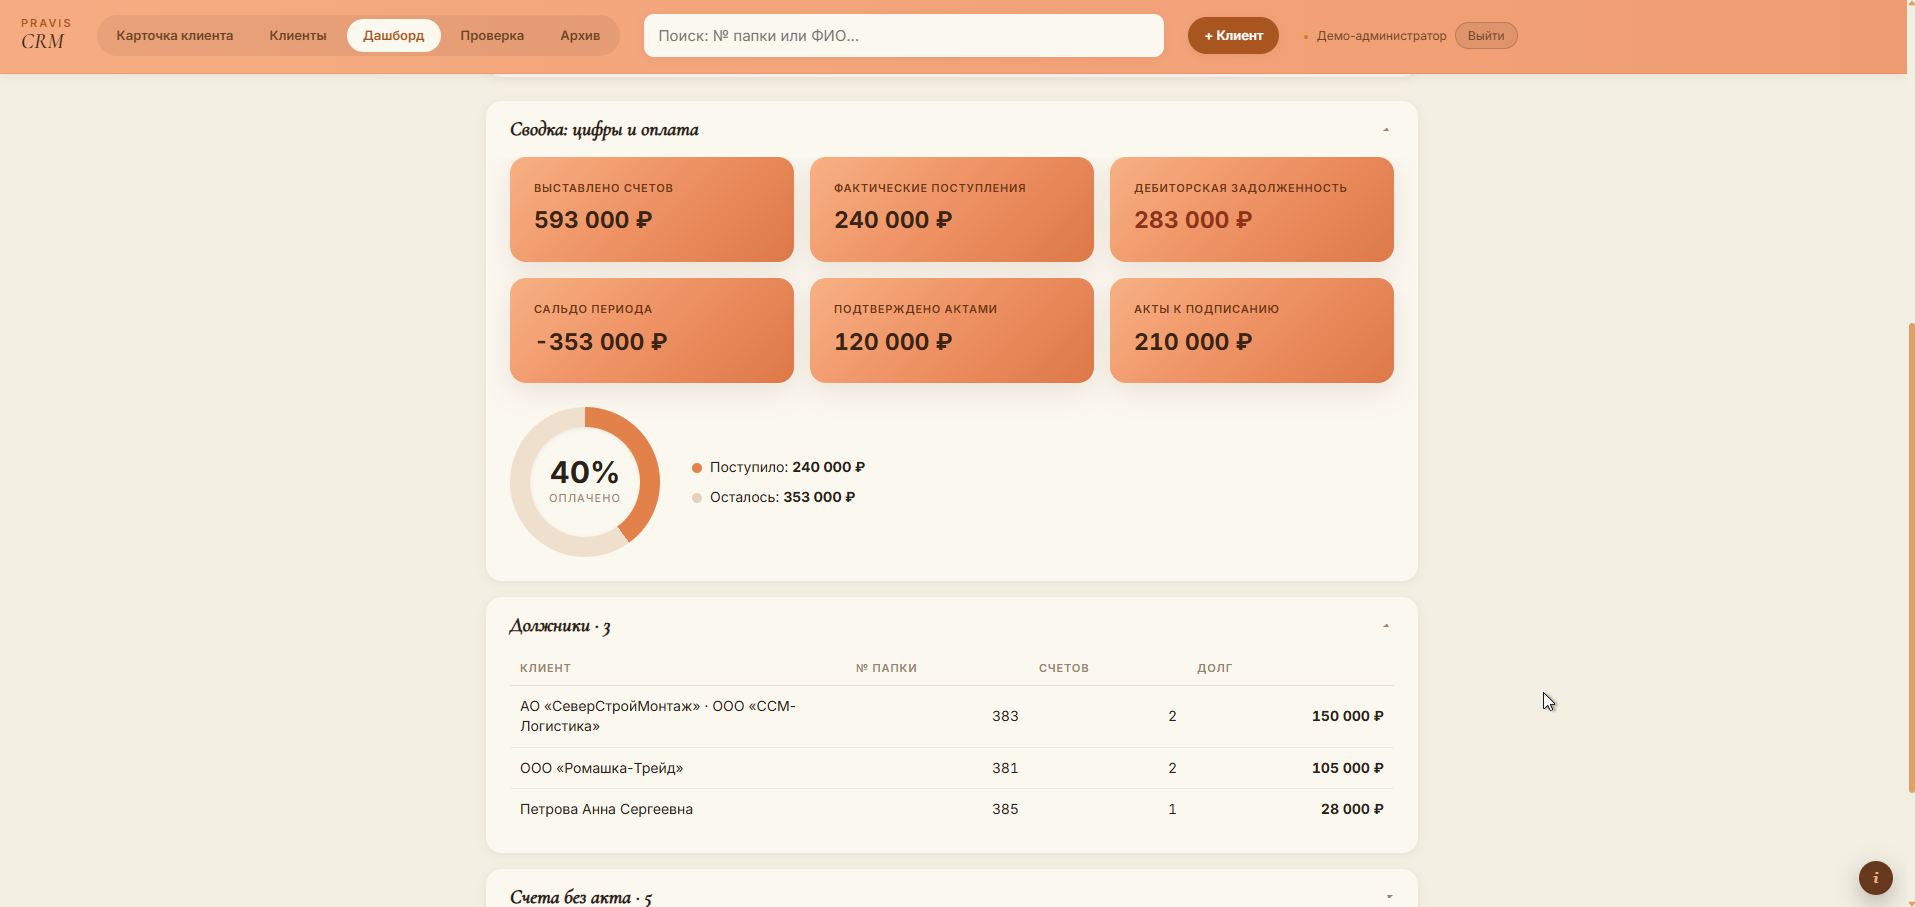Click the Счета без акта · 5 title
Image resolution: width=1915 pixels, height=907 pixels.
581,897
